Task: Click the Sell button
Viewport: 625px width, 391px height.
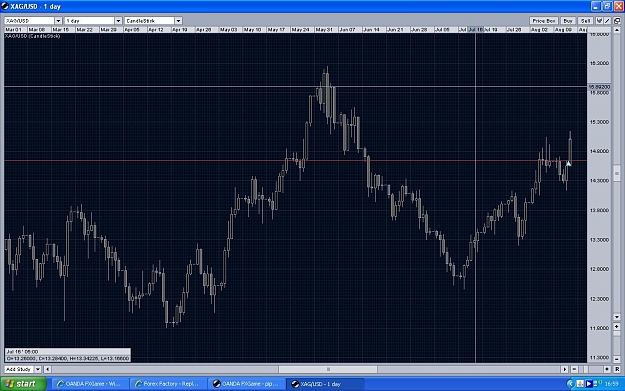Action: pos(585,21)
